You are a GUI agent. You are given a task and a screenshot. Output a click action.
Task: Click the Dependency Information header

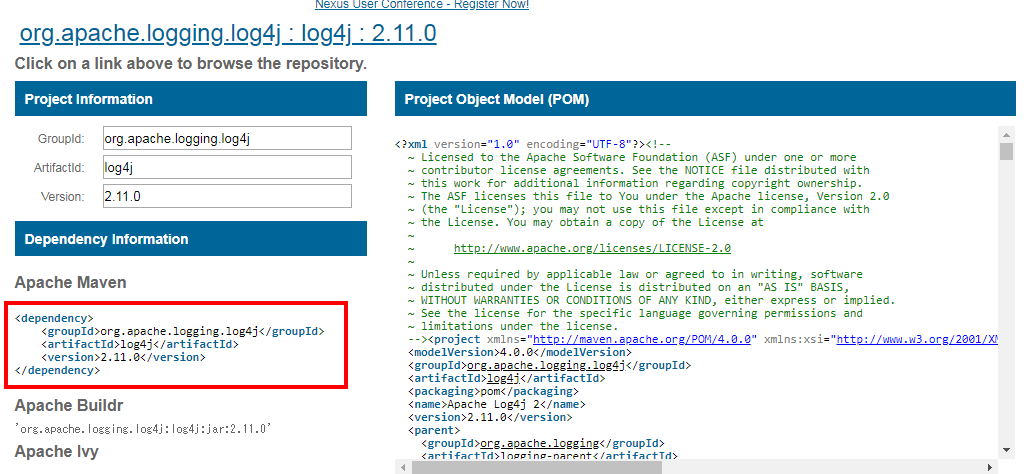click(191, 239)
